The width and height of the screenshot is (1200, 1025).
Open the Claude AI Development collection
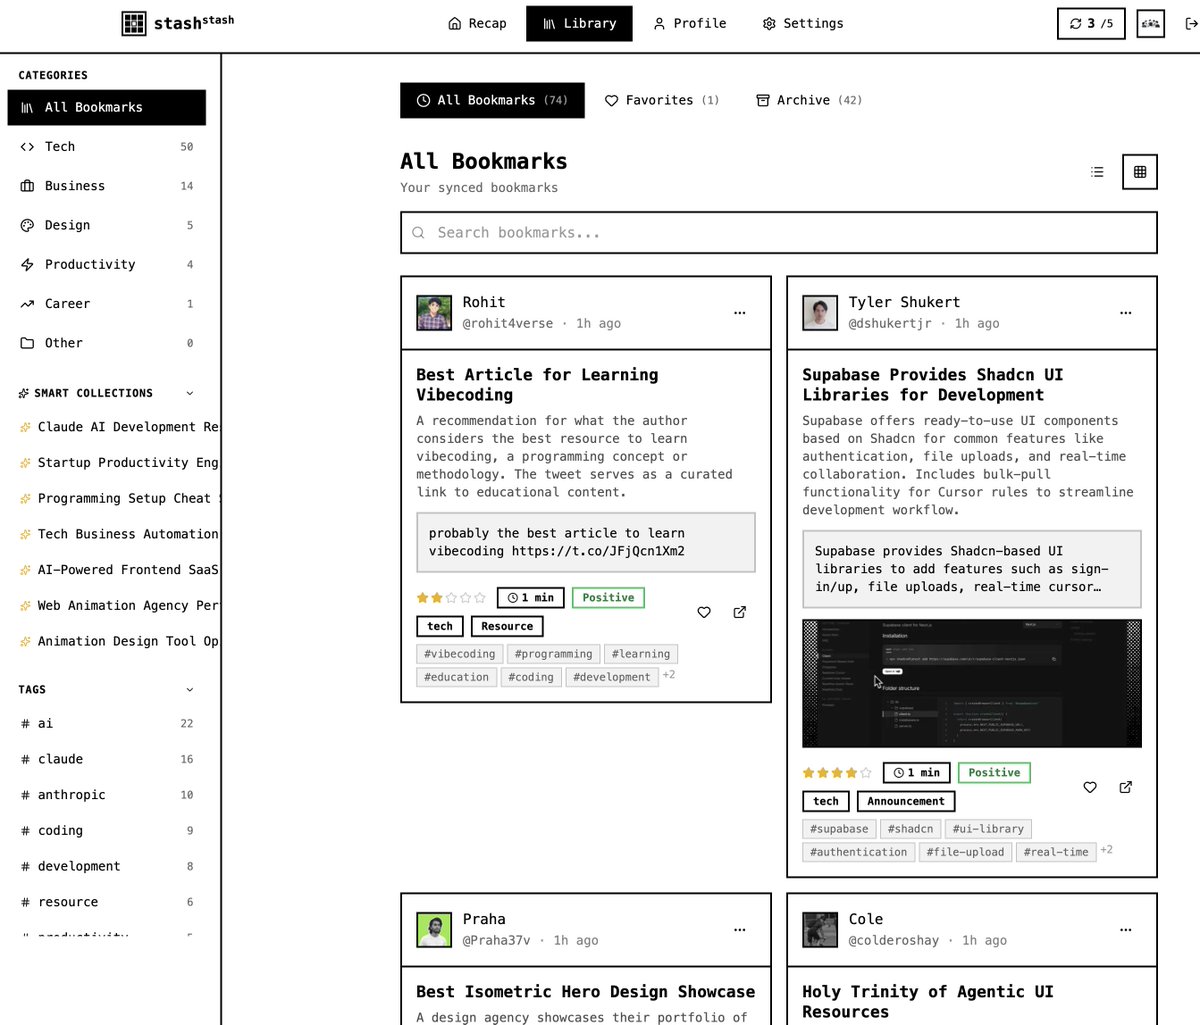(118, 427)
